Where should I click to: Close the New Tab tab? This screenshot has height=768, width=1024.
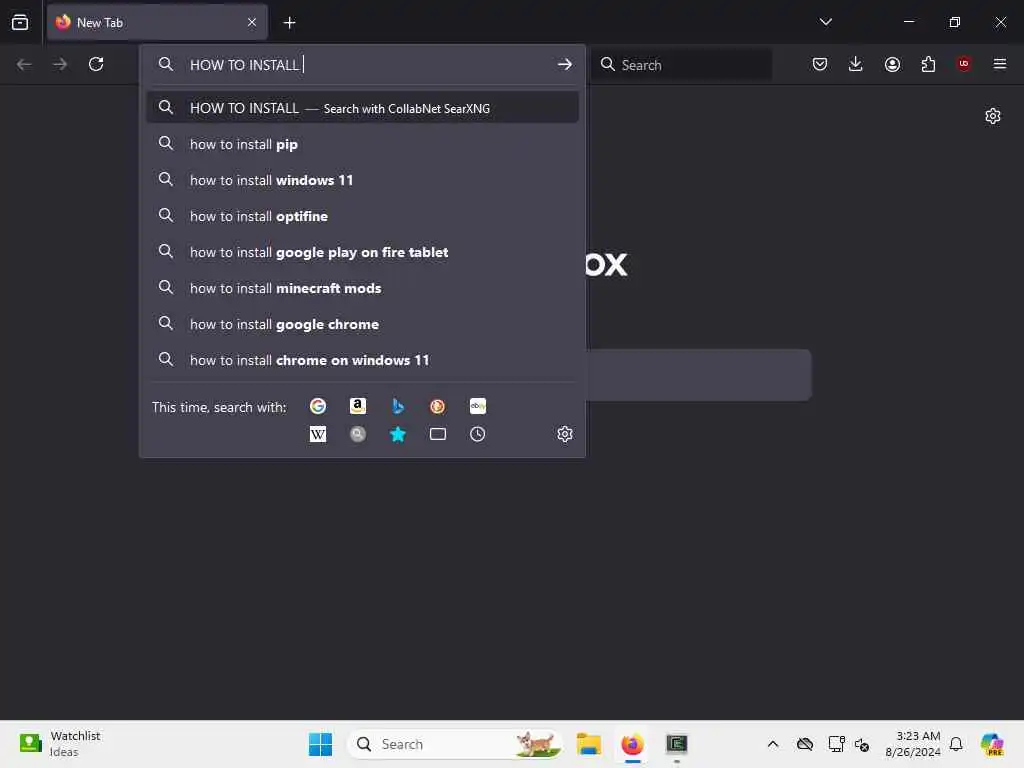point(252,22)
